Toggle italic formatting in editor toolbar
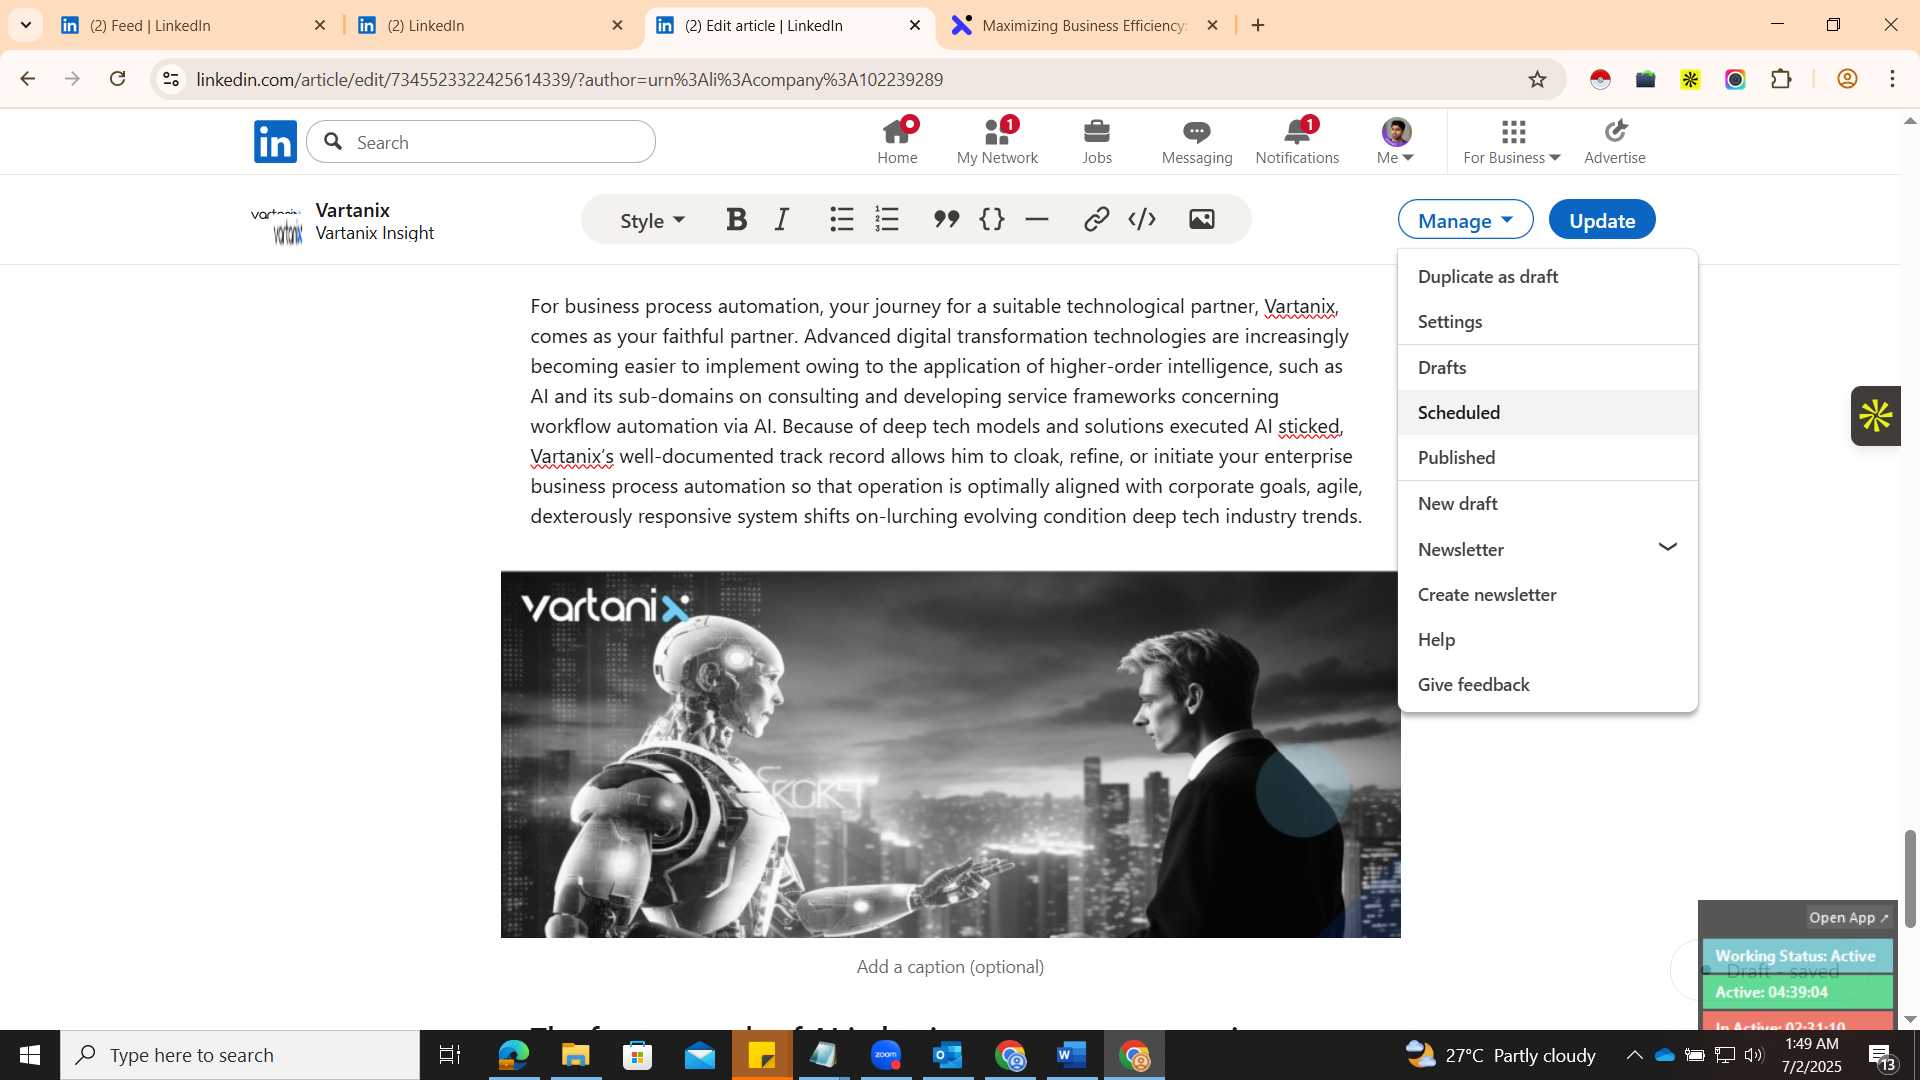 click(782, 219)
